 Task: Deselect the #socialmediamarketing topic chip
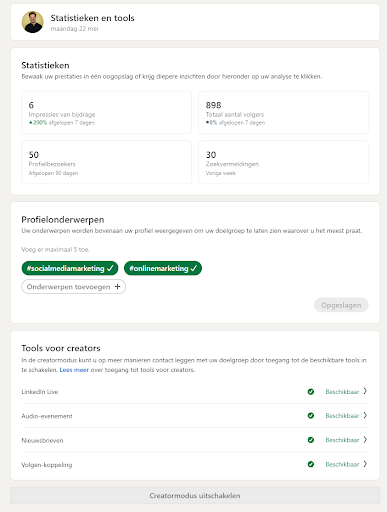click(x=70, y=268)
